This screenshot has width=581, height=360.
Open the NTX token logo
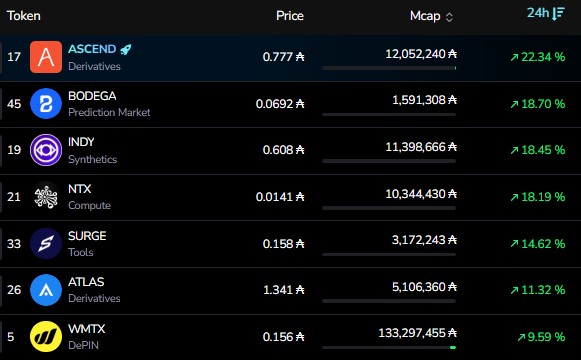click(x=46, y=197)
